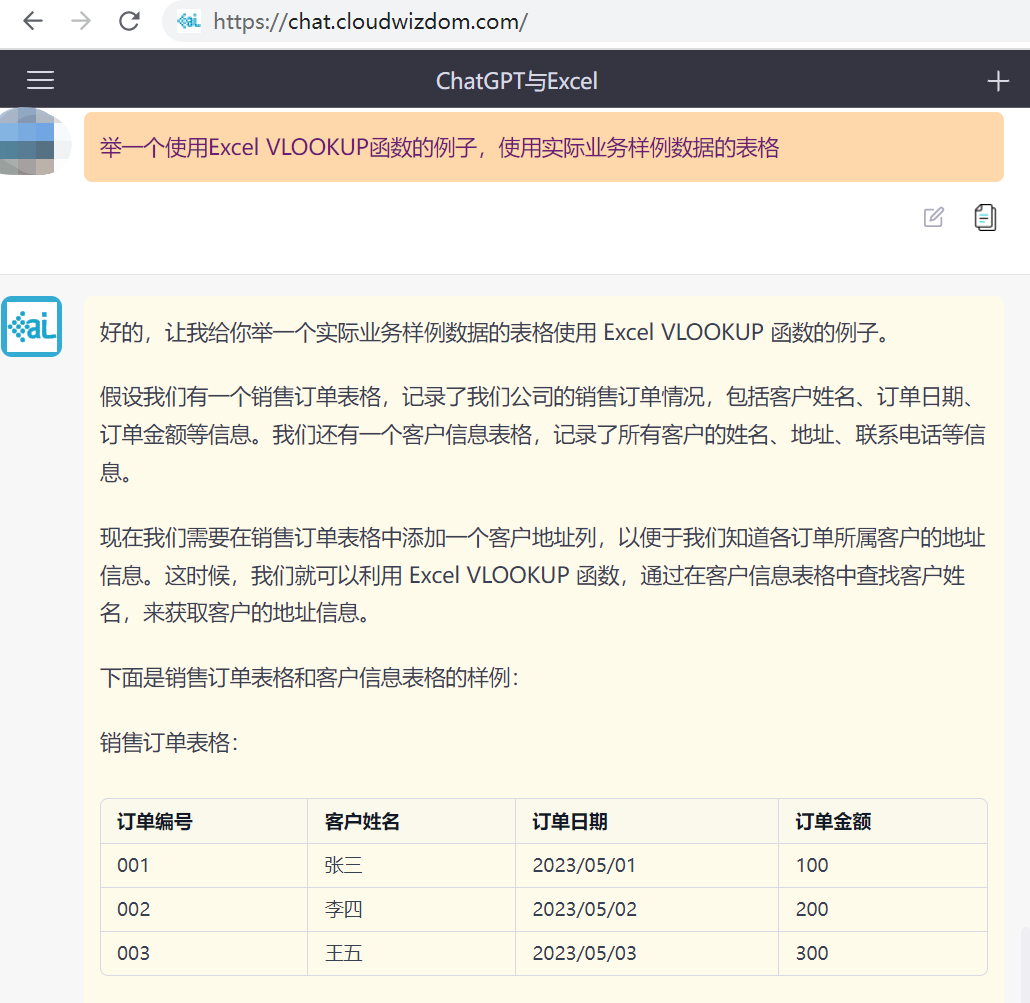The width and height of the screenshot is (1030, 1003).
Task: Edit the user message with the pencil icon
Action: click(933, 217)
